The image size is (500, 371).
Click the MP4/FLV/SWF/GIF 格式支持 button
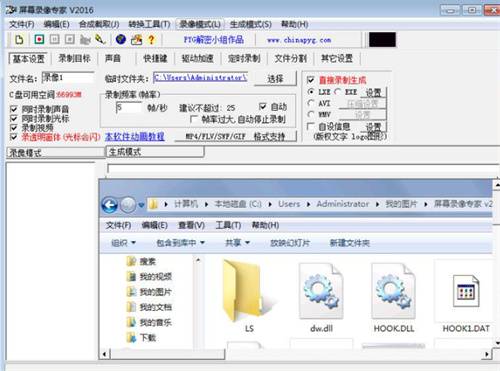pos(235,136)
